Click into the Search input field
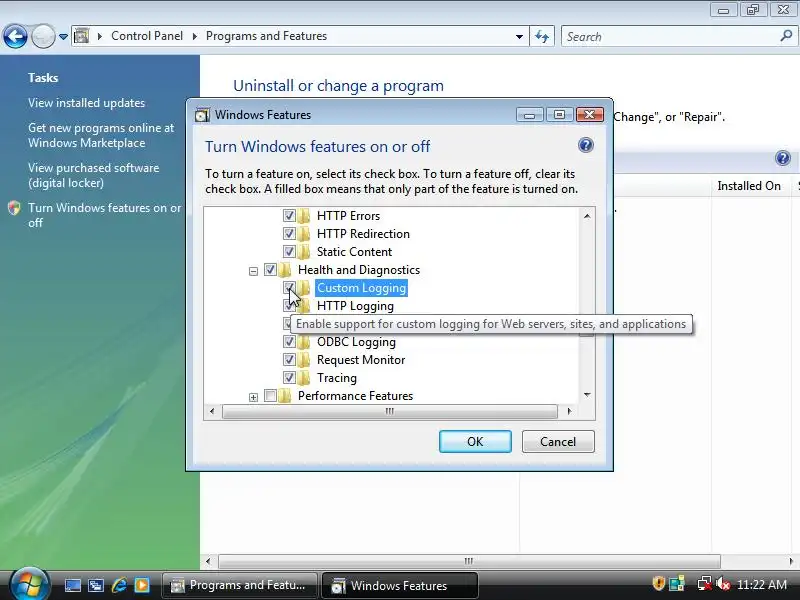This screenshot has width=800, height=600. coord(671,37)
